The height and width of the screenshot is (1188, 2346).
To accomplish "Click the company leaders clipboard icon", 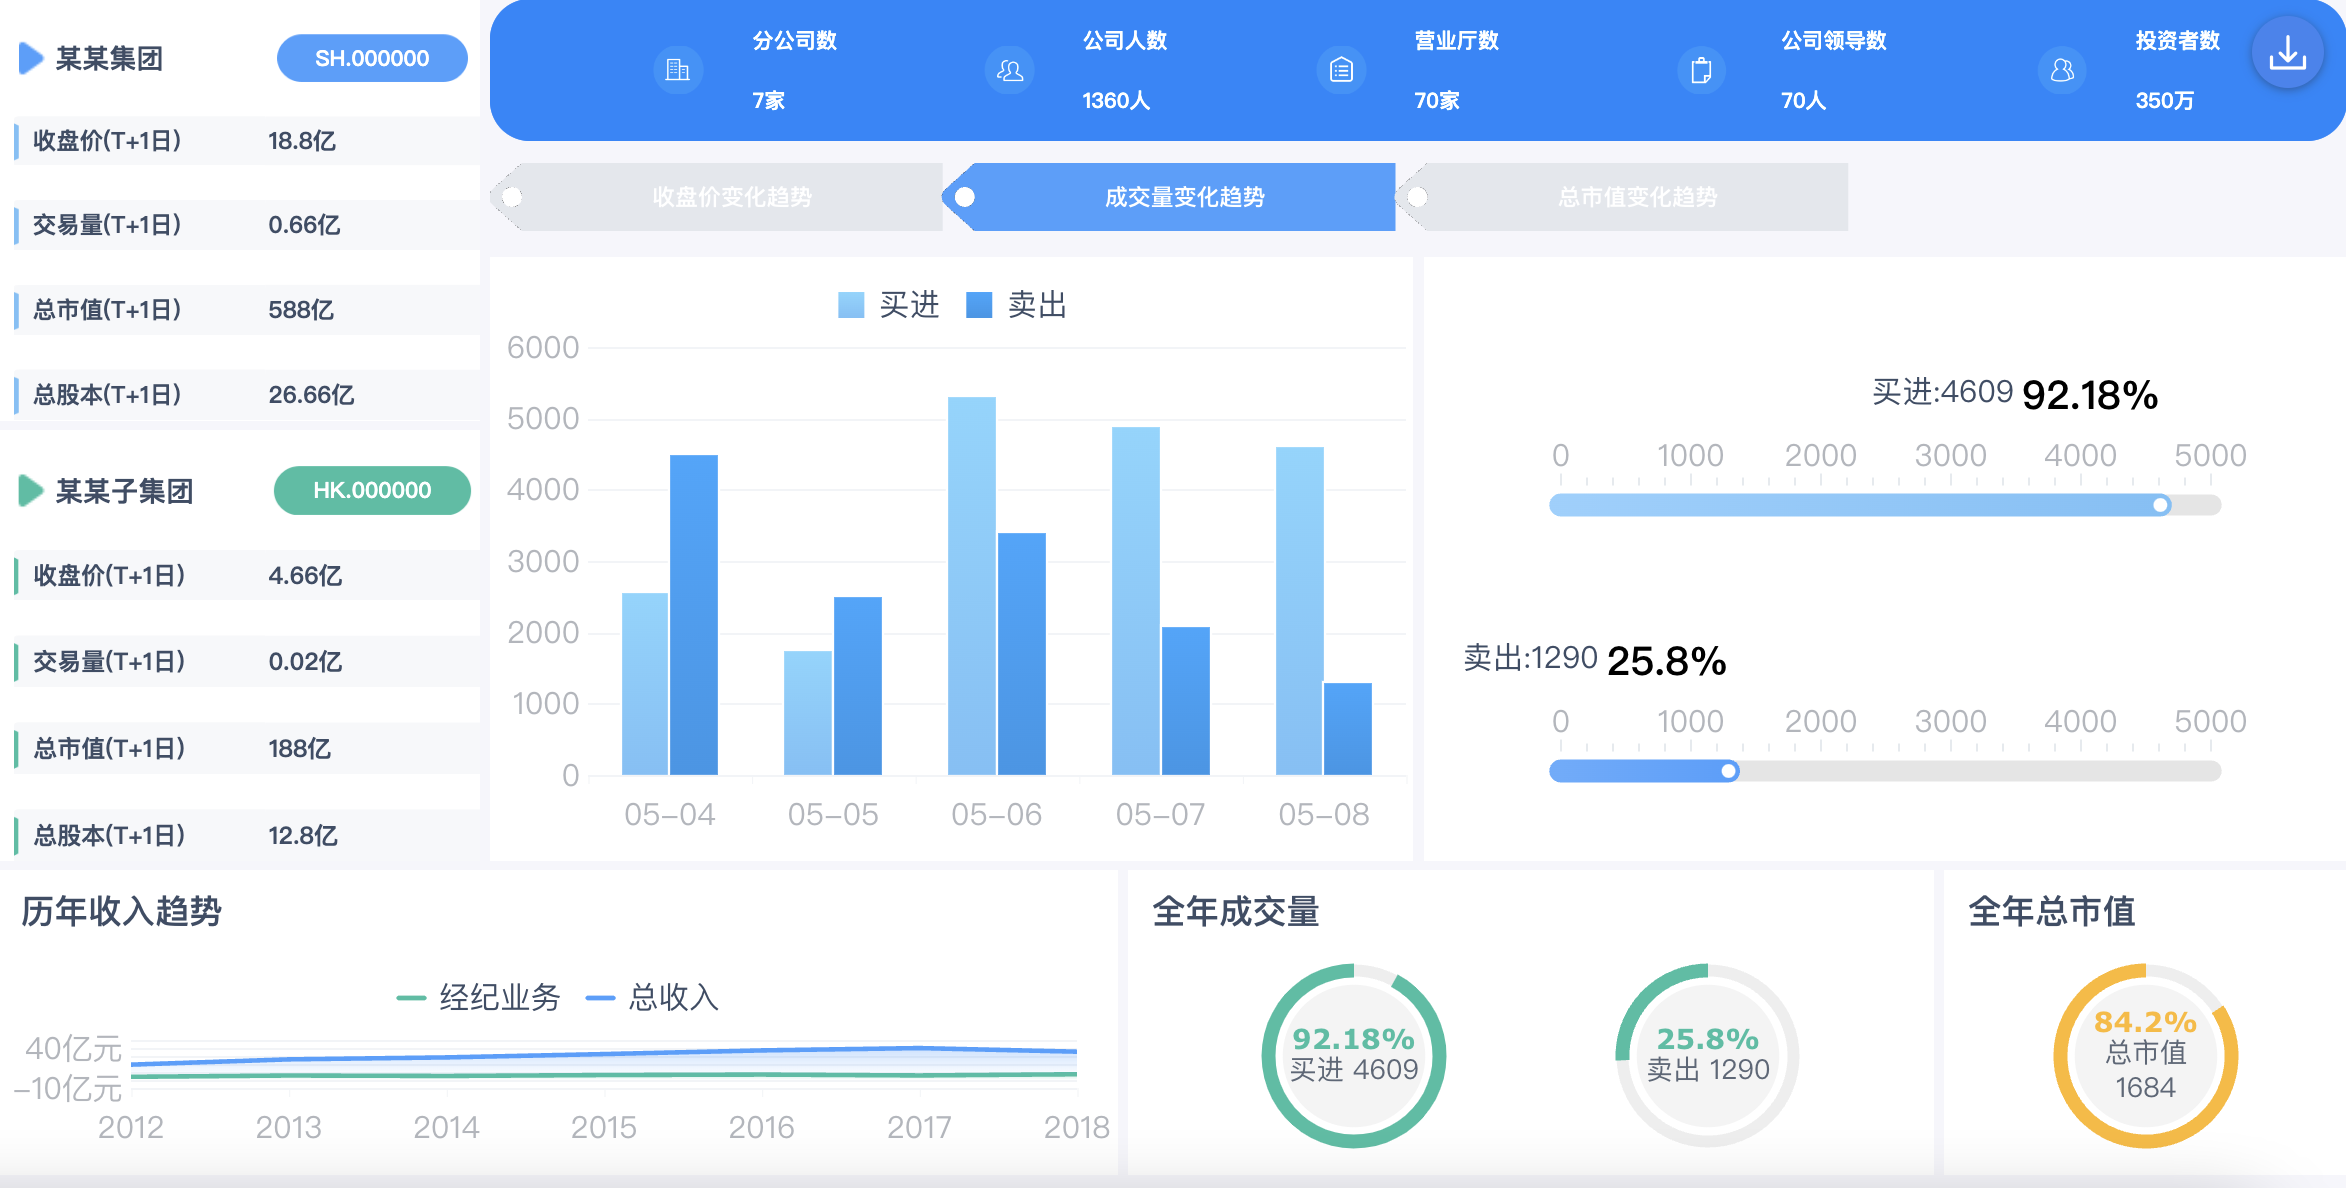I will [1701, 70].
